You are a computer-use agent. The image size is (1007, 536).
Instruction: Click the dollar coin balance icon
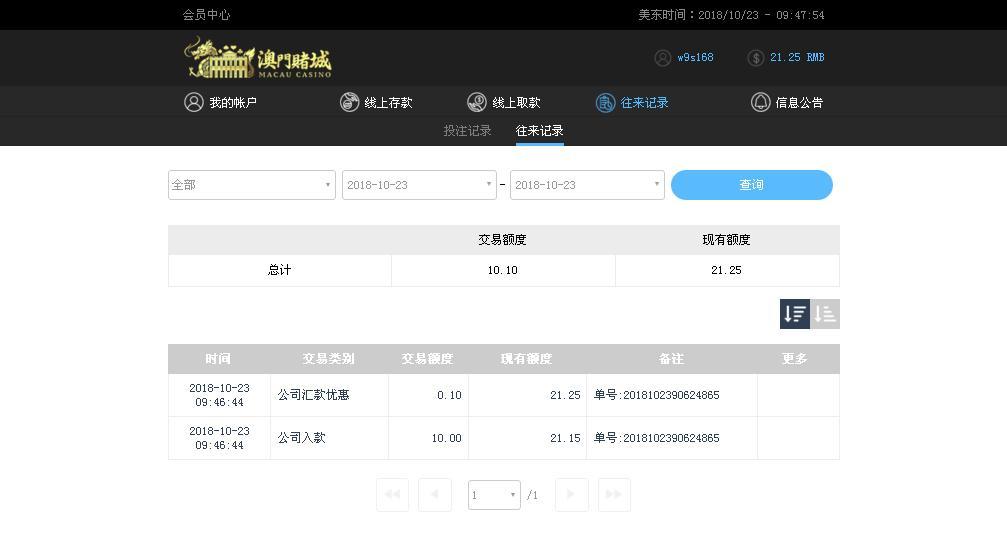point(755,58)
